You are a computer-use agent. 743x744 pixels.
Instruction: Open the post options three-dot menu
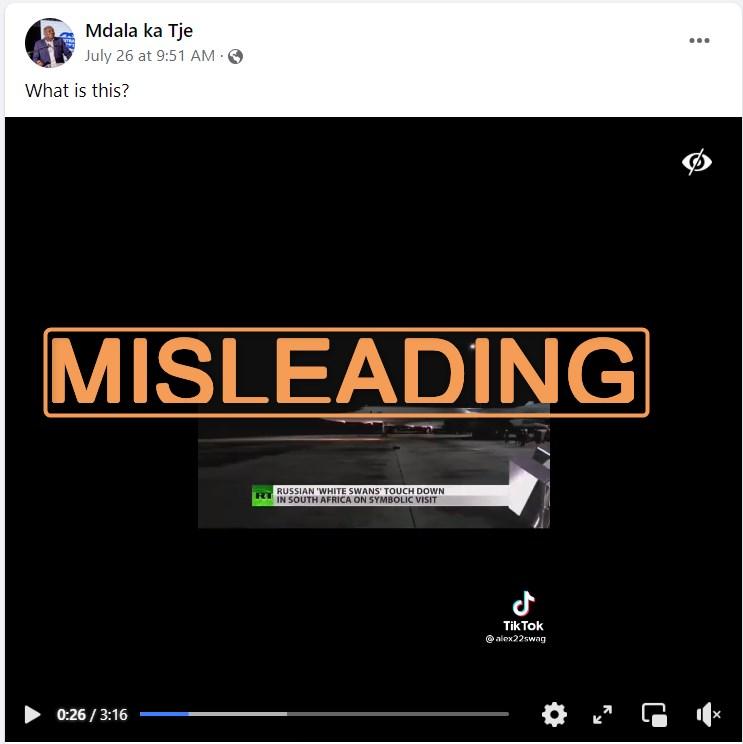click(x=699, y=40)
